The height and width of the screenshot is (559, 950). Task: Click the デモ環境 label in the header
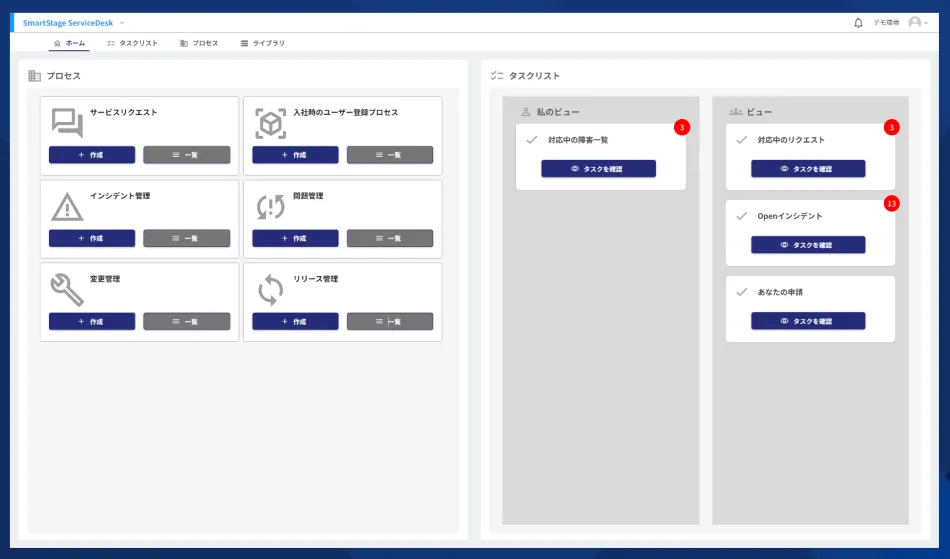pos(886,22)
